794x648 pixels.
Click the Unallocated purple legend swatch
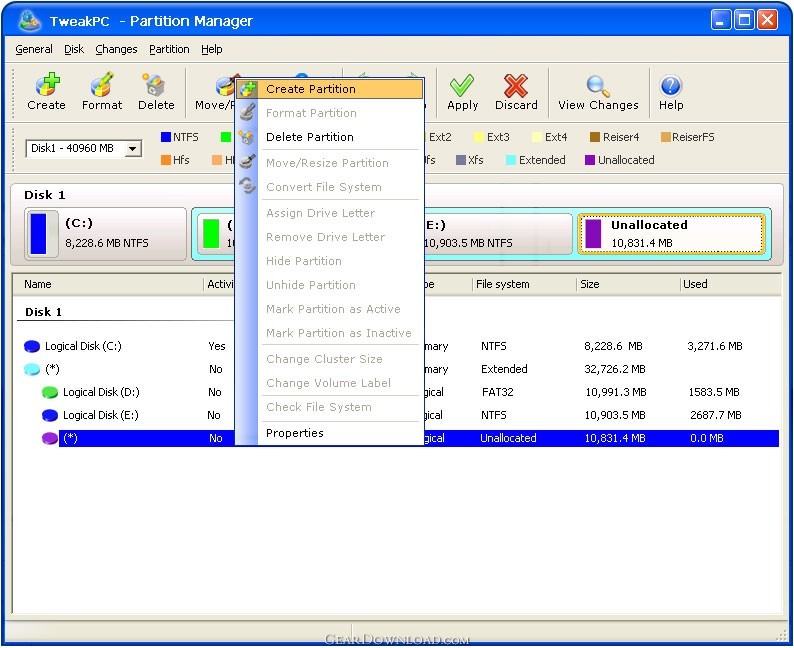tap(589, 160)
